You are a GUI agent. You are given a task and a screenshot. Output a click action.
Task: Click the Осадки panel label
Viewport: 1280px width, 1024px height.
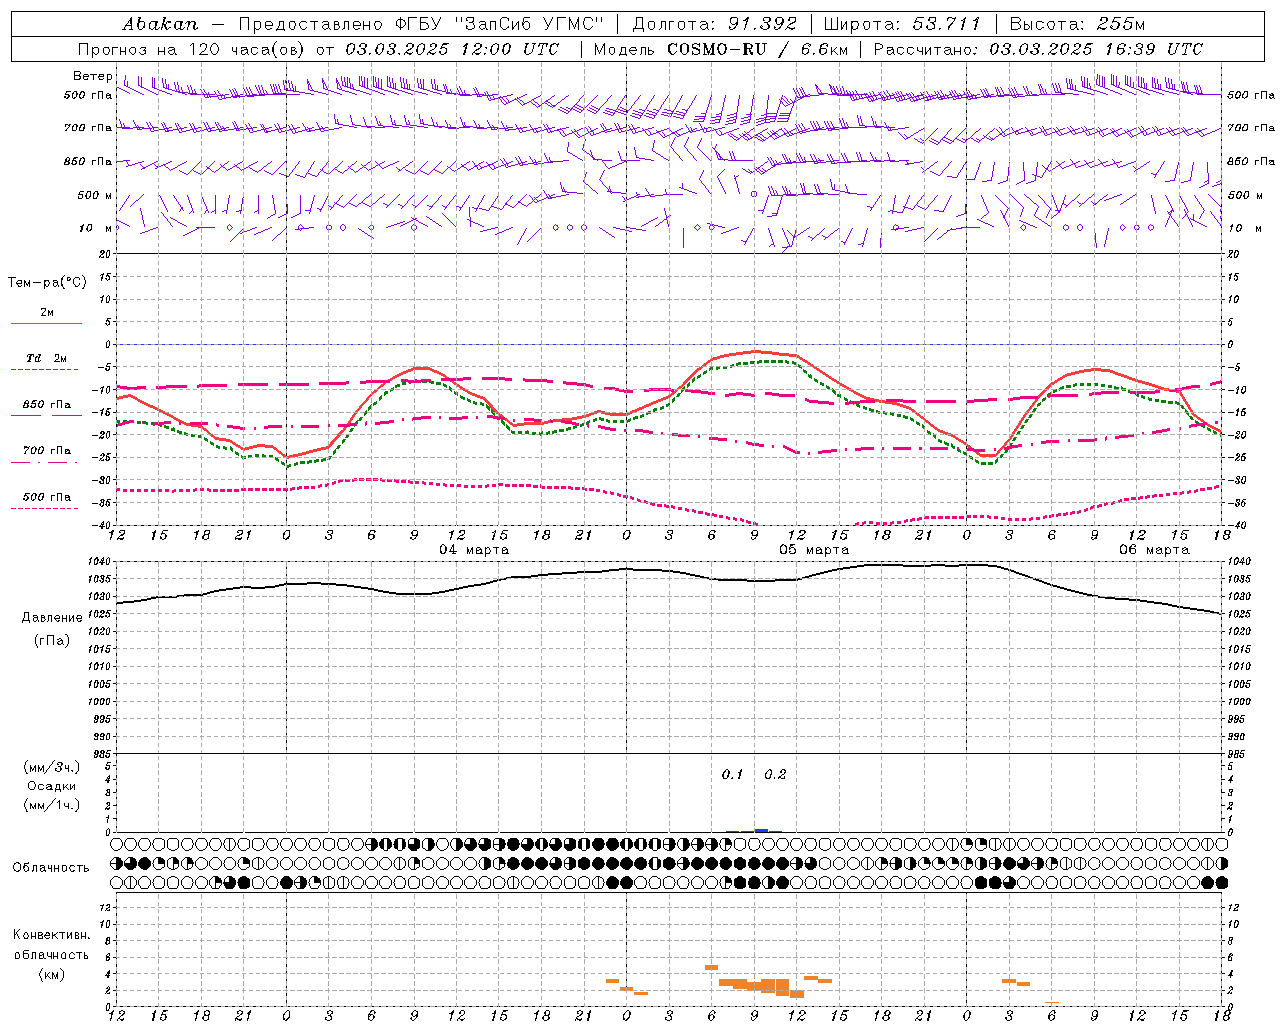(52, 786)
